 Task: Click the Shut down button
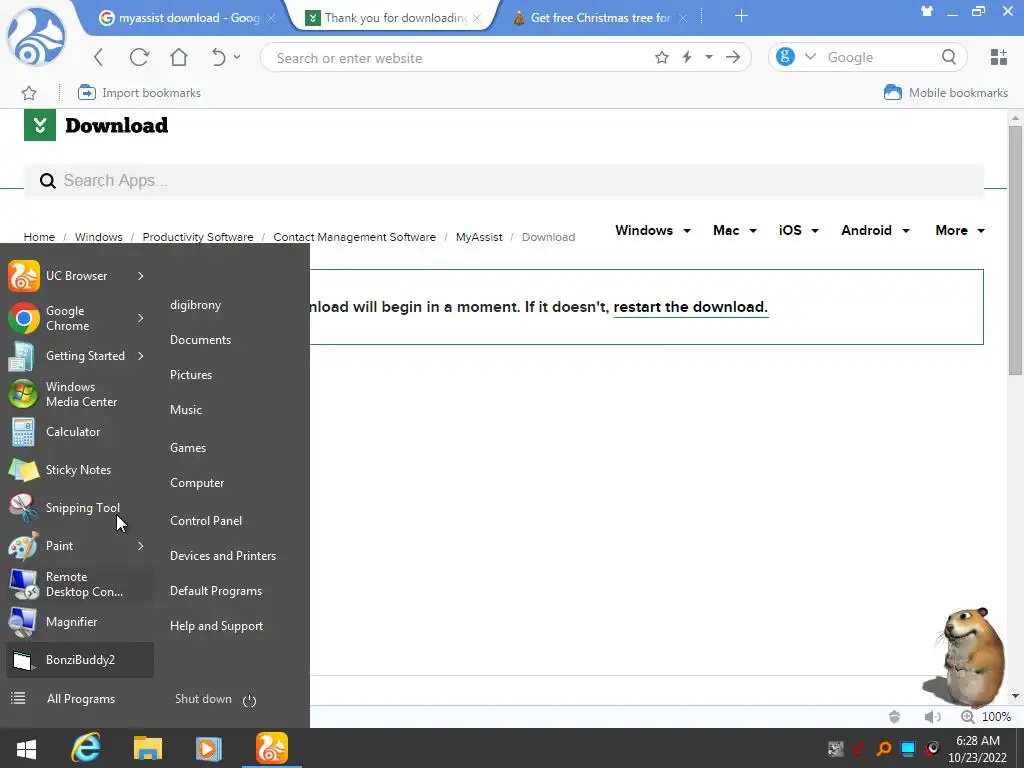click(x=203, y=699)
